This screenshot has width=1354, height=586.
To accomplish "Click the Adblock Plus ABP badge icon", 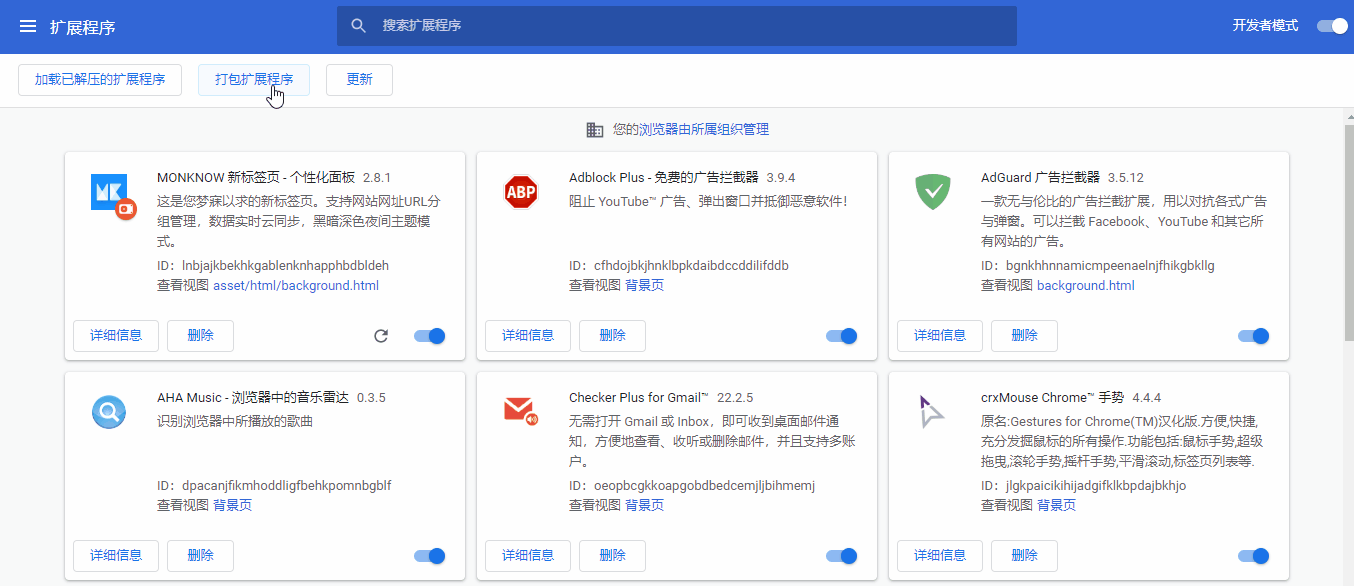I will tap(521, 192).
